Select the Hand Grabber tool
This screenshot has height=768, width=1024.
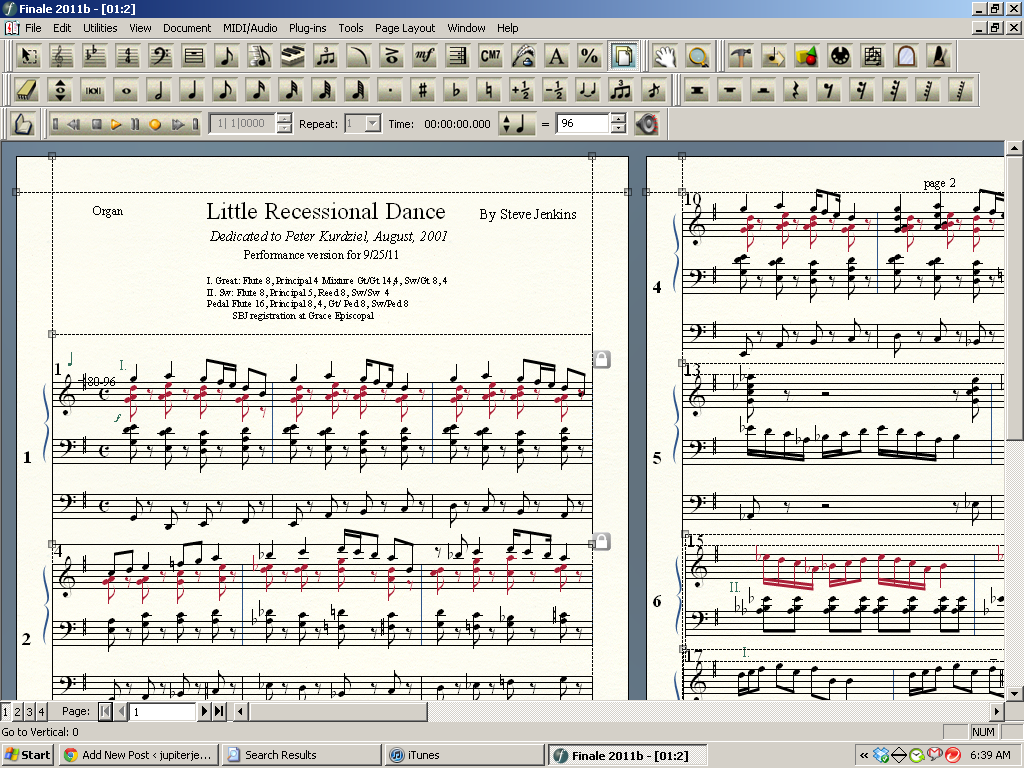pos(664,57)
